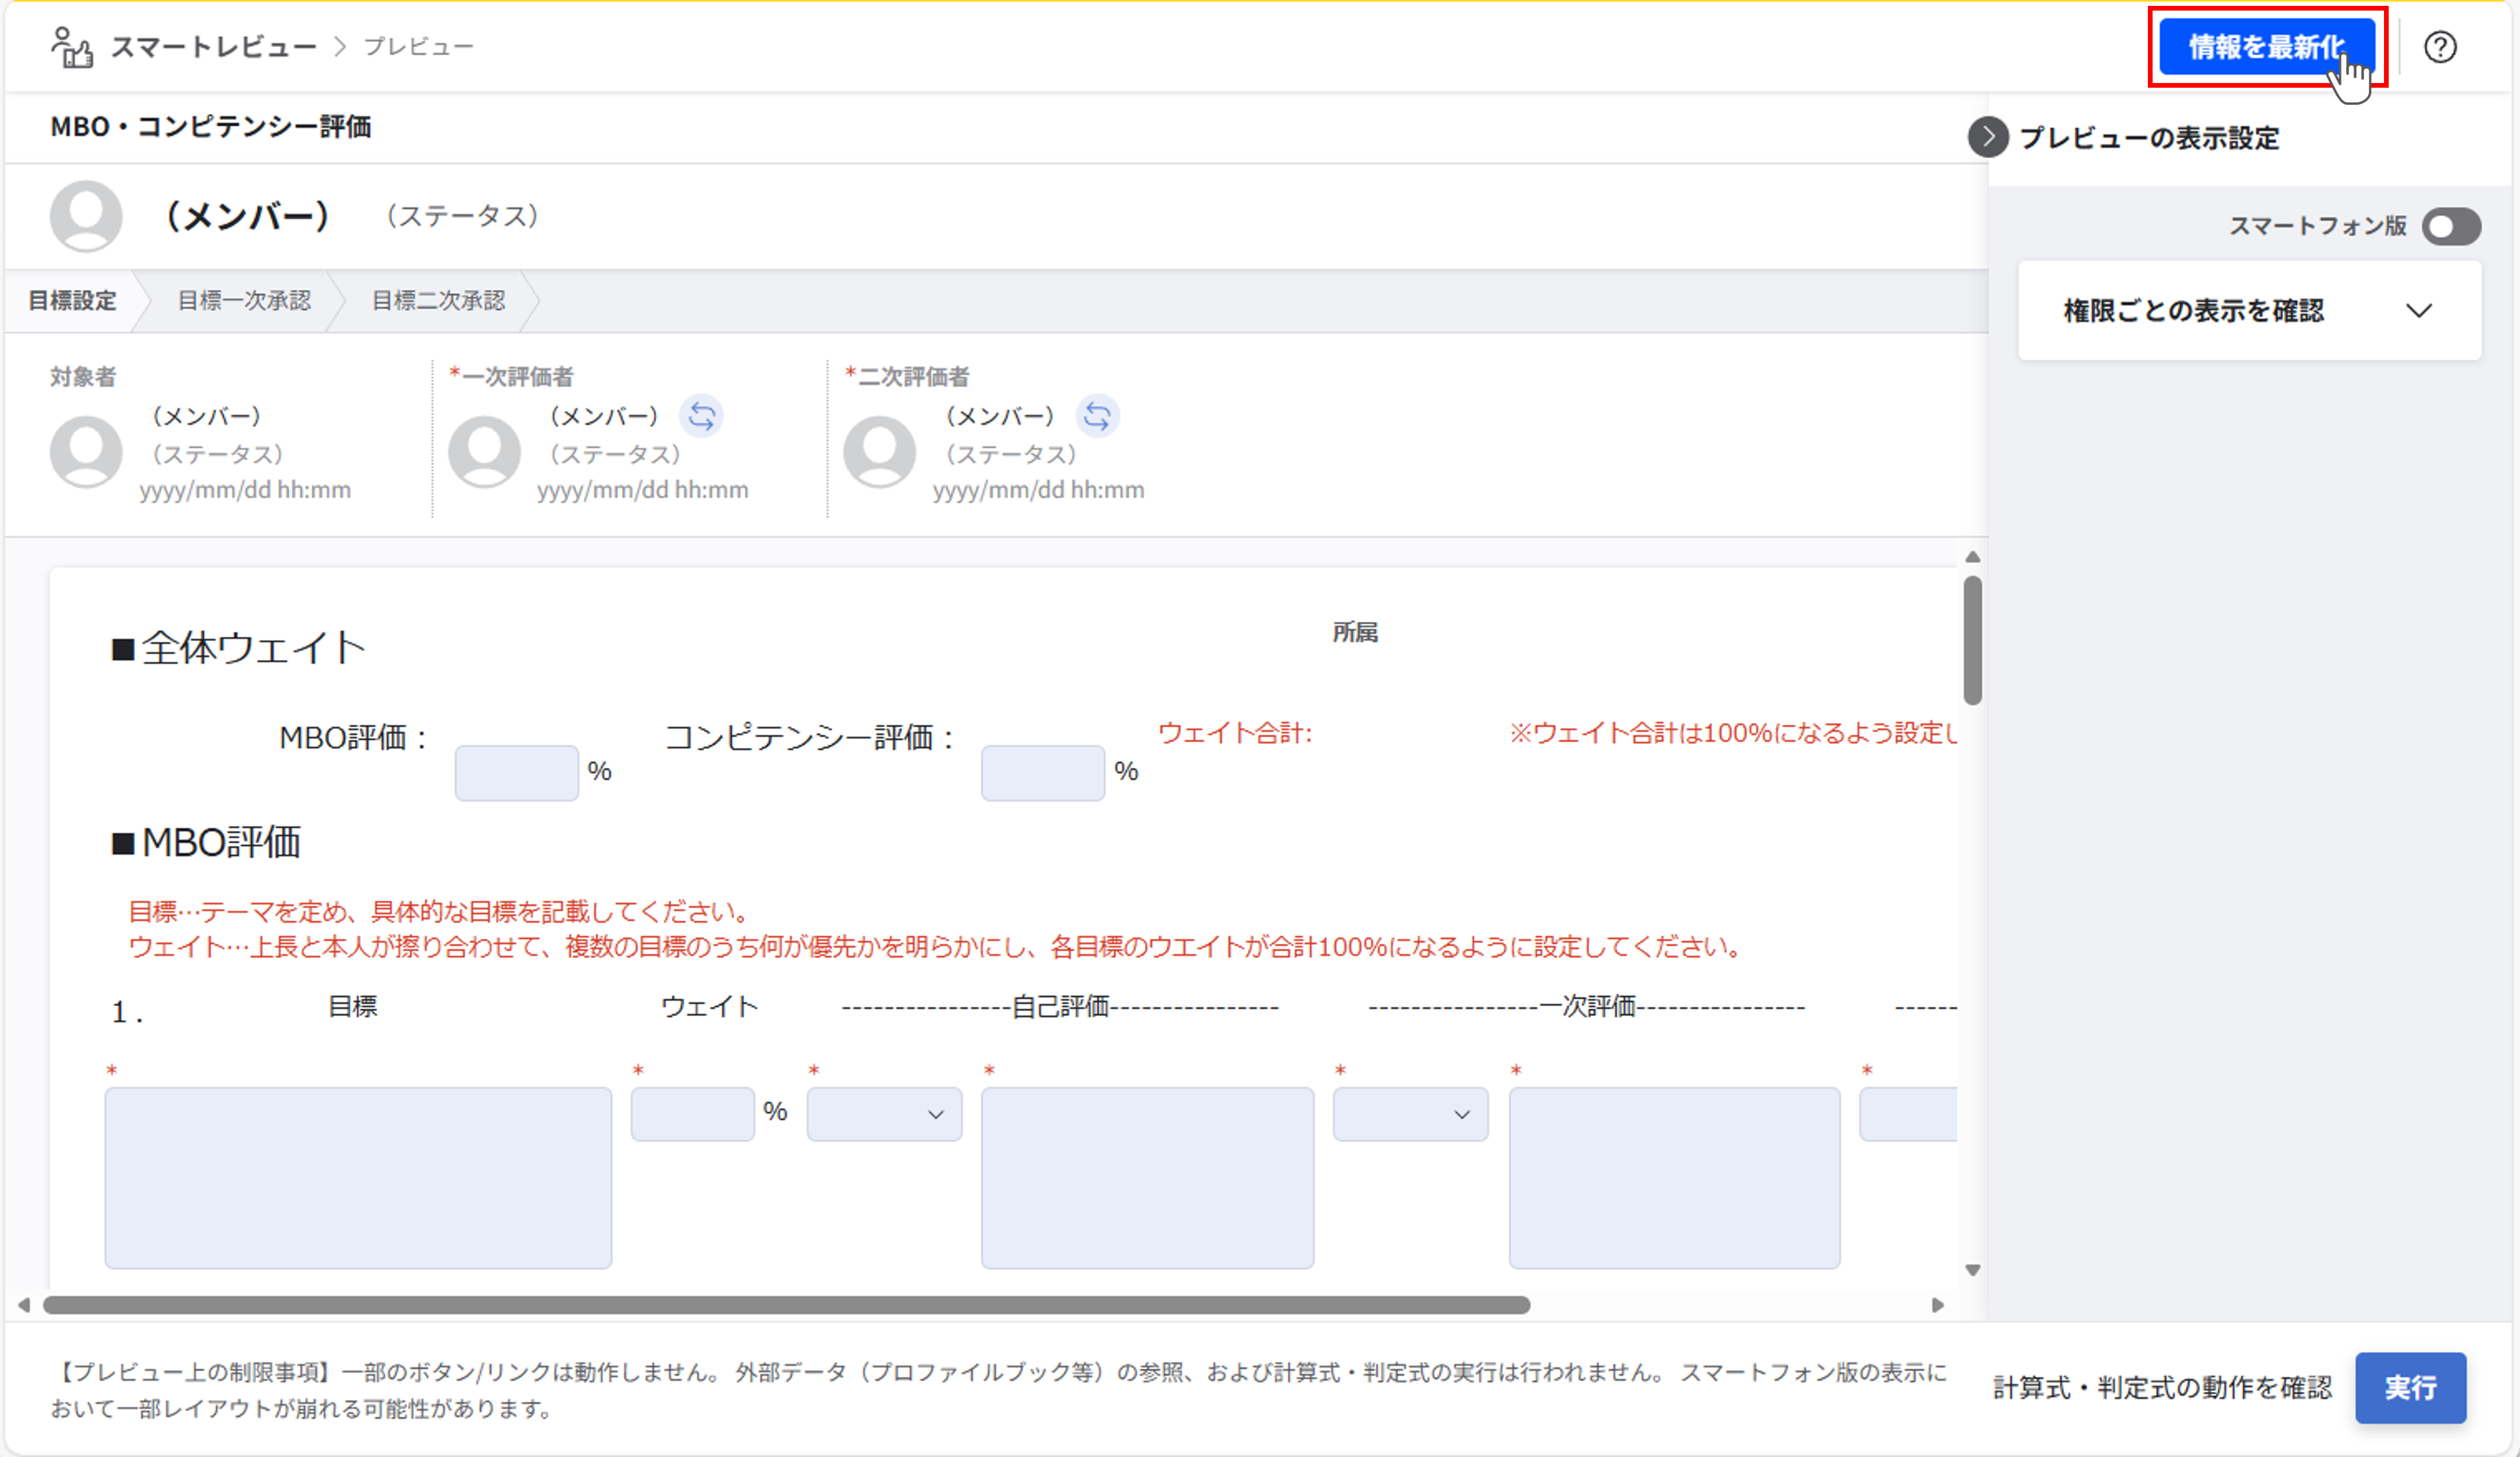
Task: Open the 自己評価 rating dropdown
Action: click(x=884, y=1114)
